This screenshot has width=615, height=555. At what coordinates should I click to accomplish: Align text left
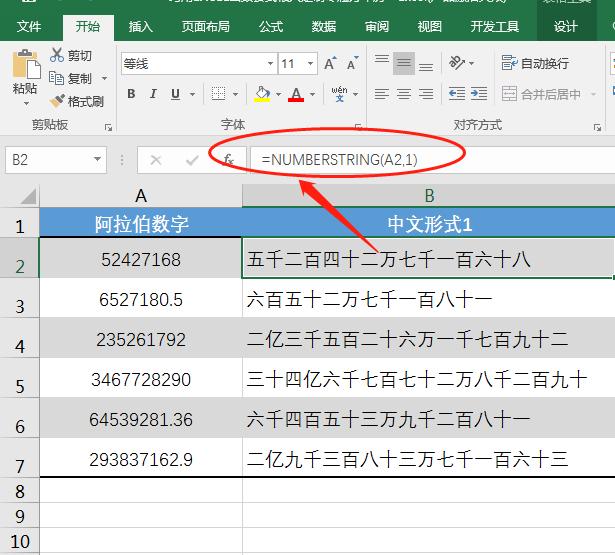(382, 94)
